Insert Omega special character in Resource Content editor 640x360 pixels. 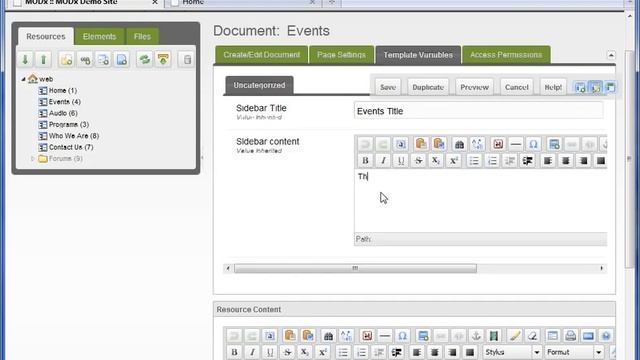point(402,336)
